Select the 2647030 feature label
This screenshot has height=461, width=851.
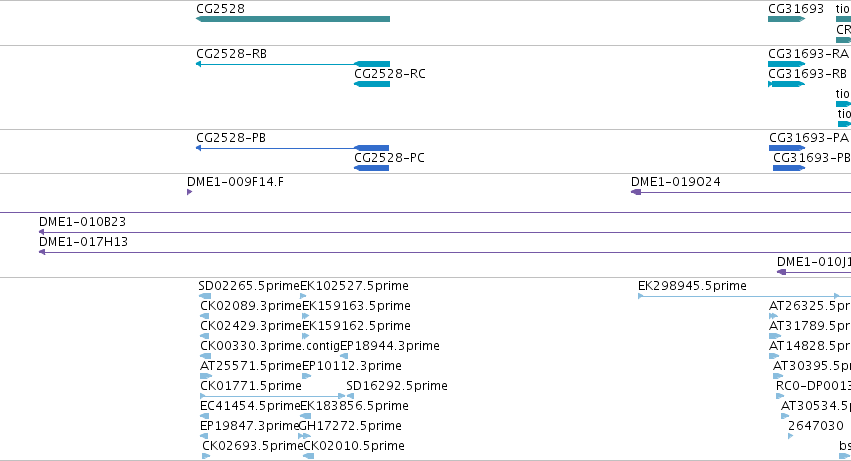click(x=816, y=426)
